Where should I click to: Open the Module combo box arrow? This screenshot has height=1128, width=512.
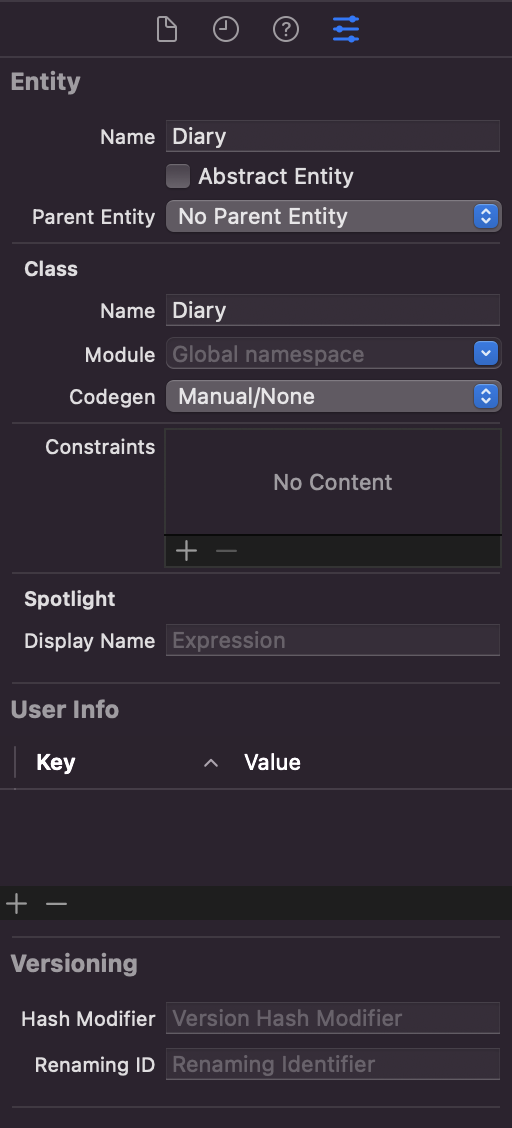486,353
